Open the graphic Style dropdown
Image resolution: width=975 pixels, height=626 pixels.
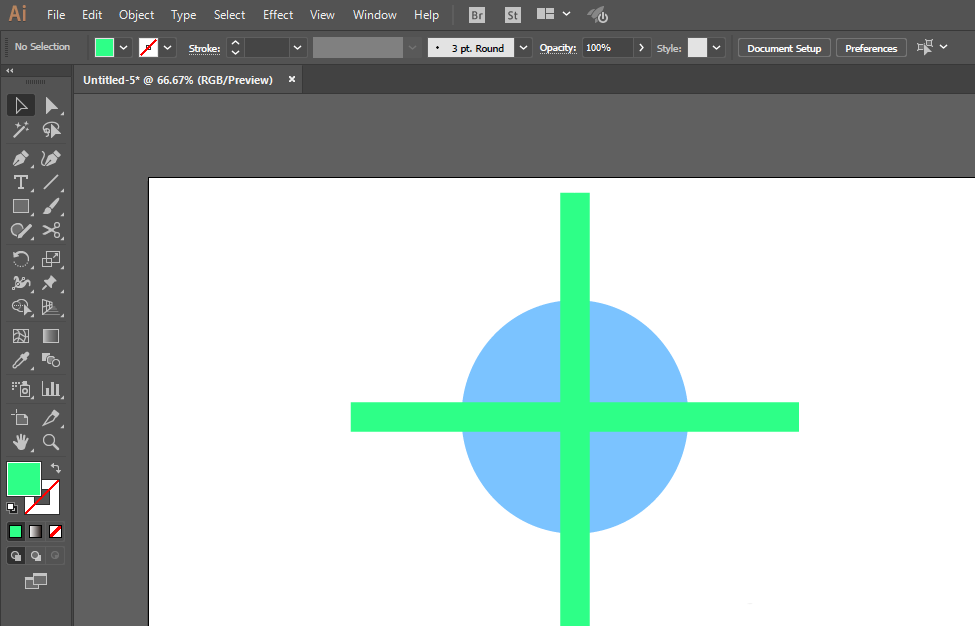717,48
